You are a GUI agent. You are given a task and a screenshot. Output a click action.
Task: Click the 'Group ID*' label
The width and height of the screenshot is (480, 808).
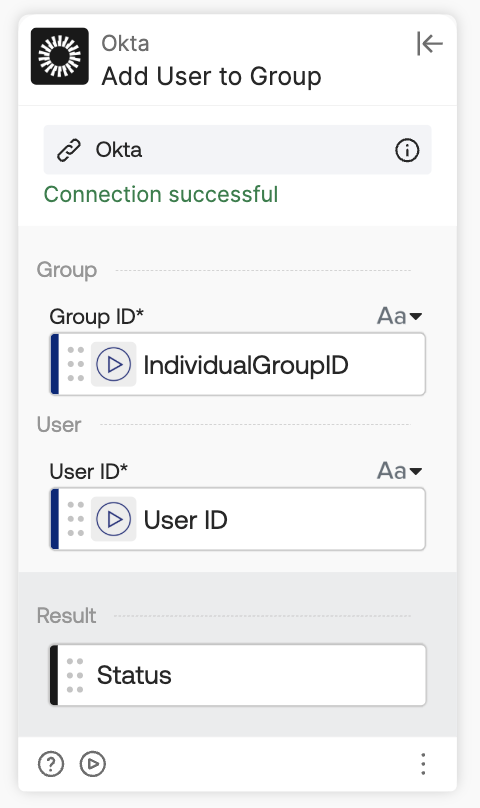pos(96,316)
